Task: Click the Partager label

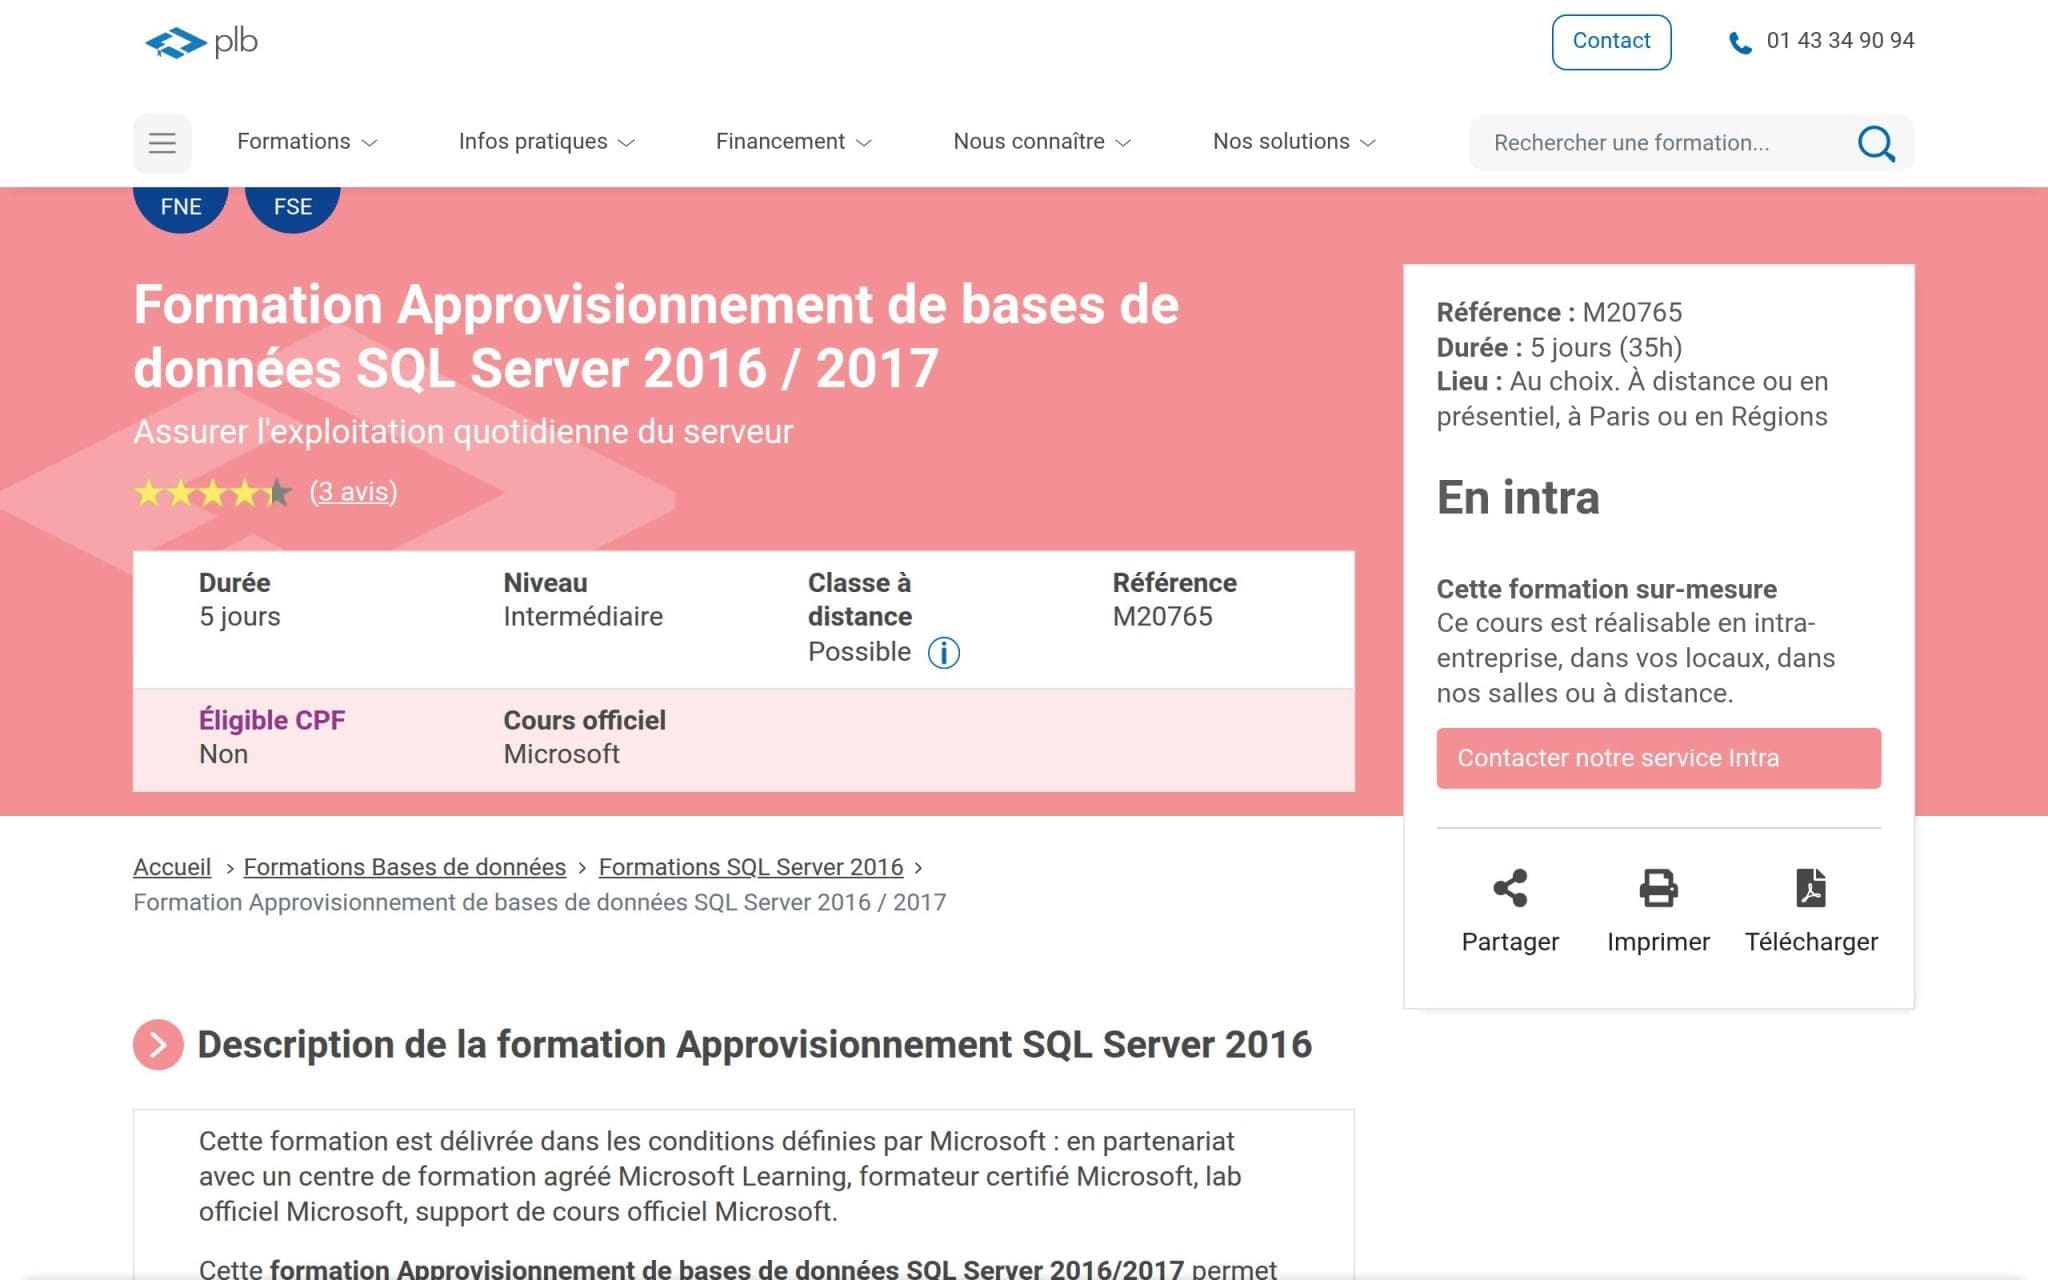Action: tap(1510, 942)
